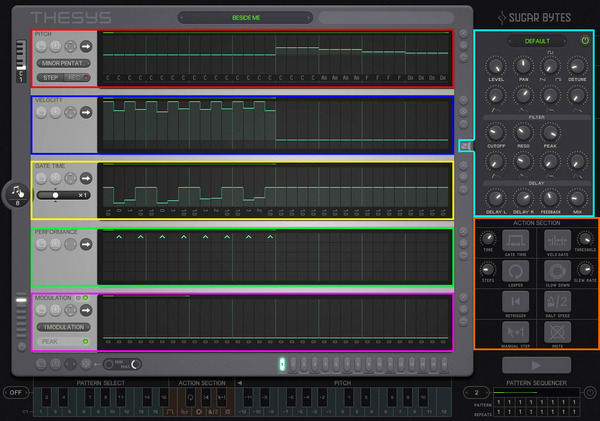Click the FEEDBACK delay knob
The image size is (600, 421).
click(x=550, y=199)
